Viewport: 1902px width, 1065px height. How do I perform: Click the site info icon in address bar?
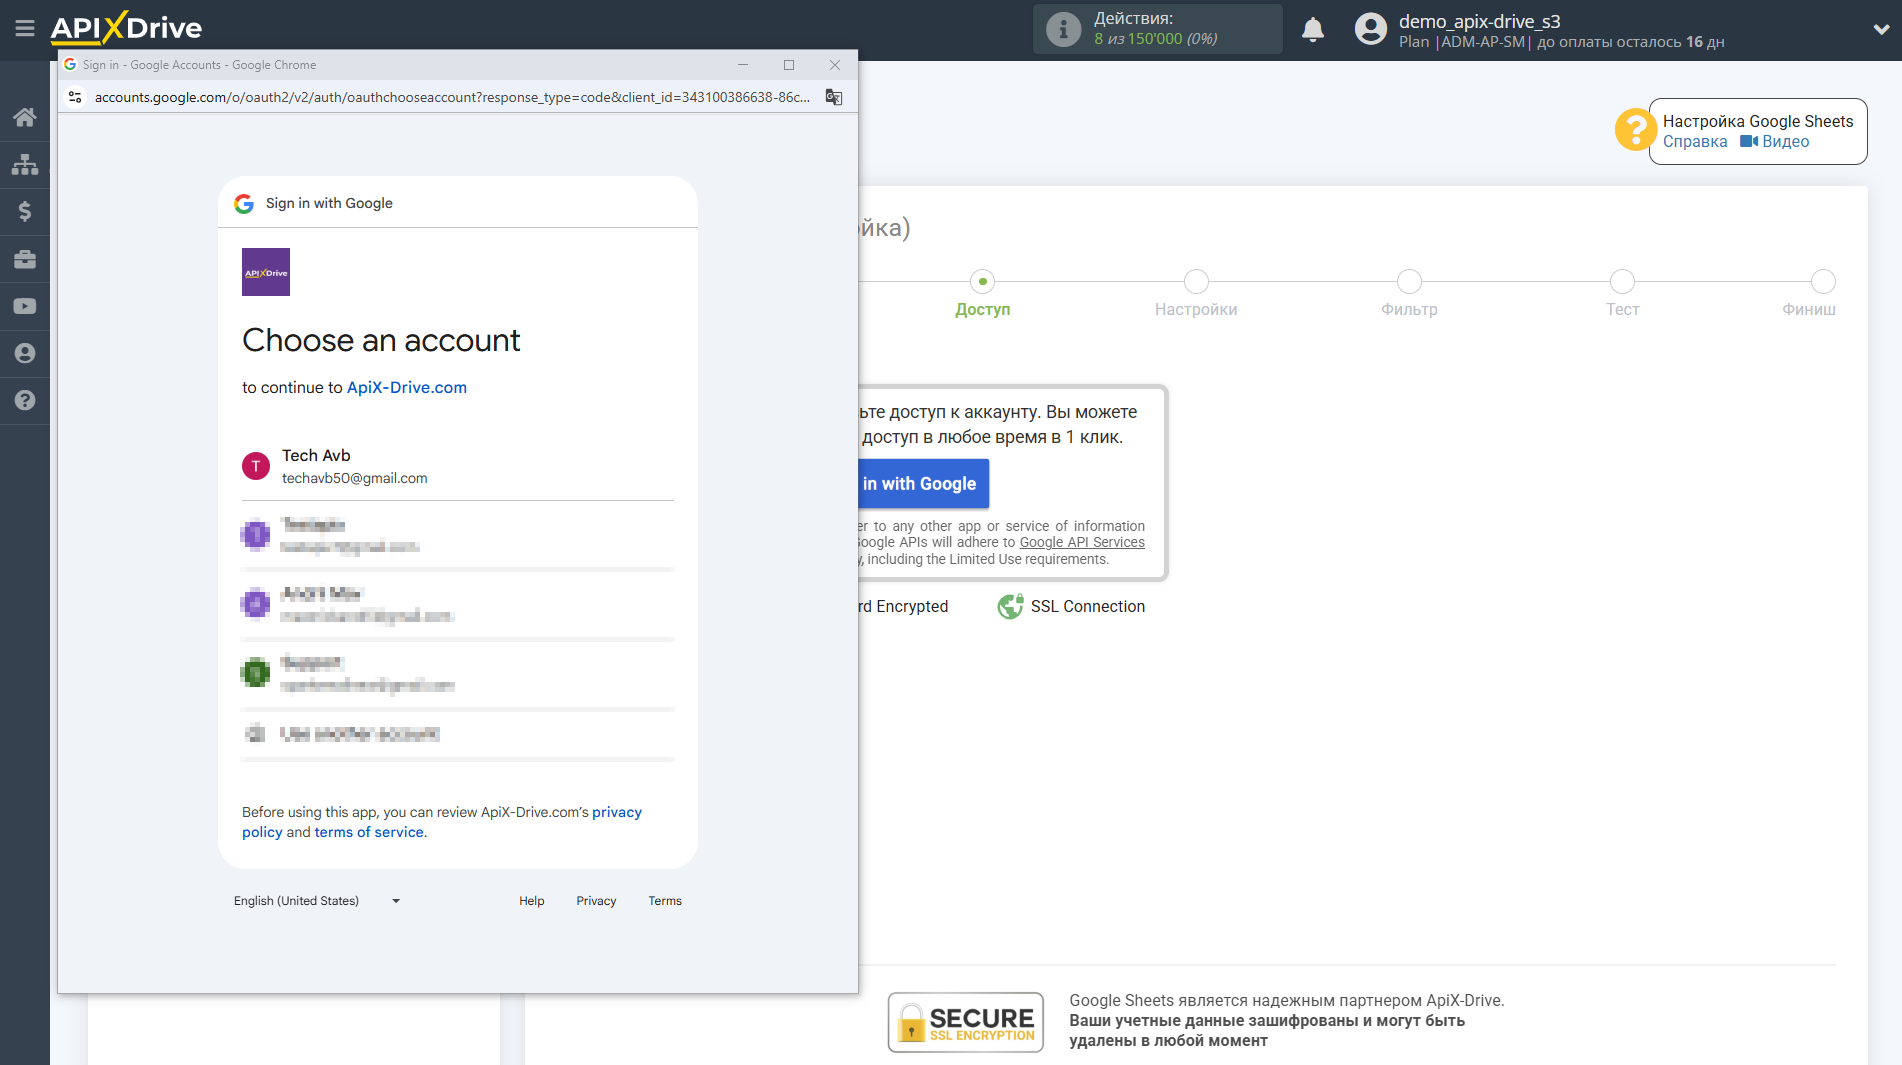(x=75, y=97)
